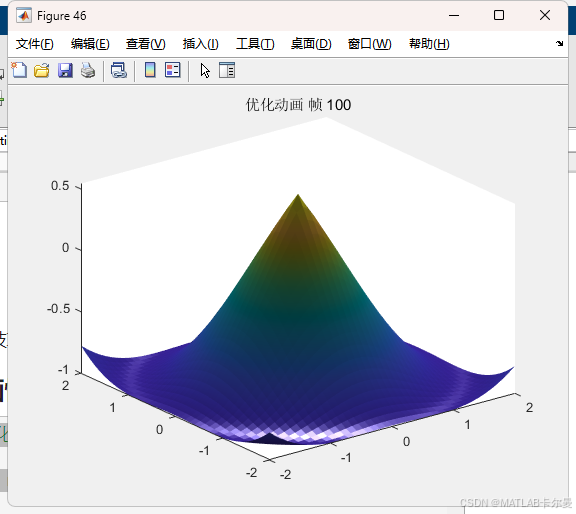Open the 帮助(H) menu
Viewport: 576px width, 514px height.
click(x=429, y=44)
